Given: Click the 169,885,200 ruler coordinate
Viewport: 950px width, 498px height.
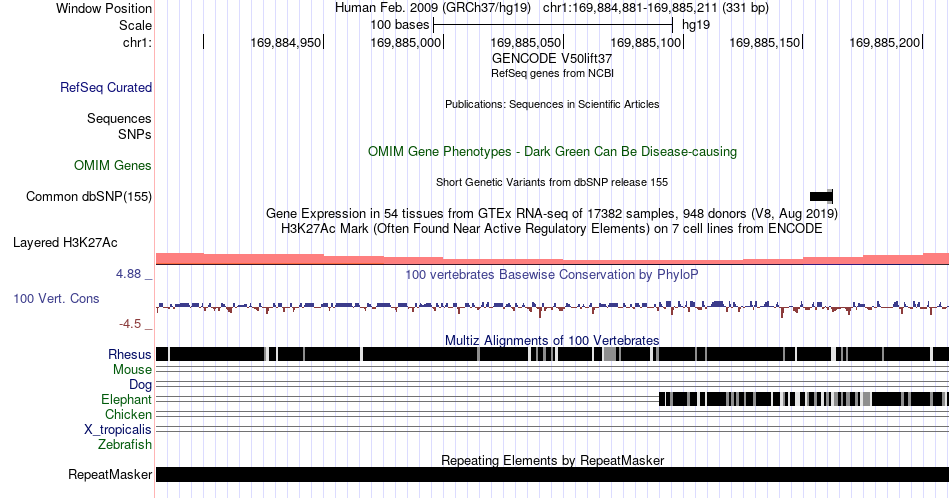Looking at the screenshot, I should pos(885,42).
